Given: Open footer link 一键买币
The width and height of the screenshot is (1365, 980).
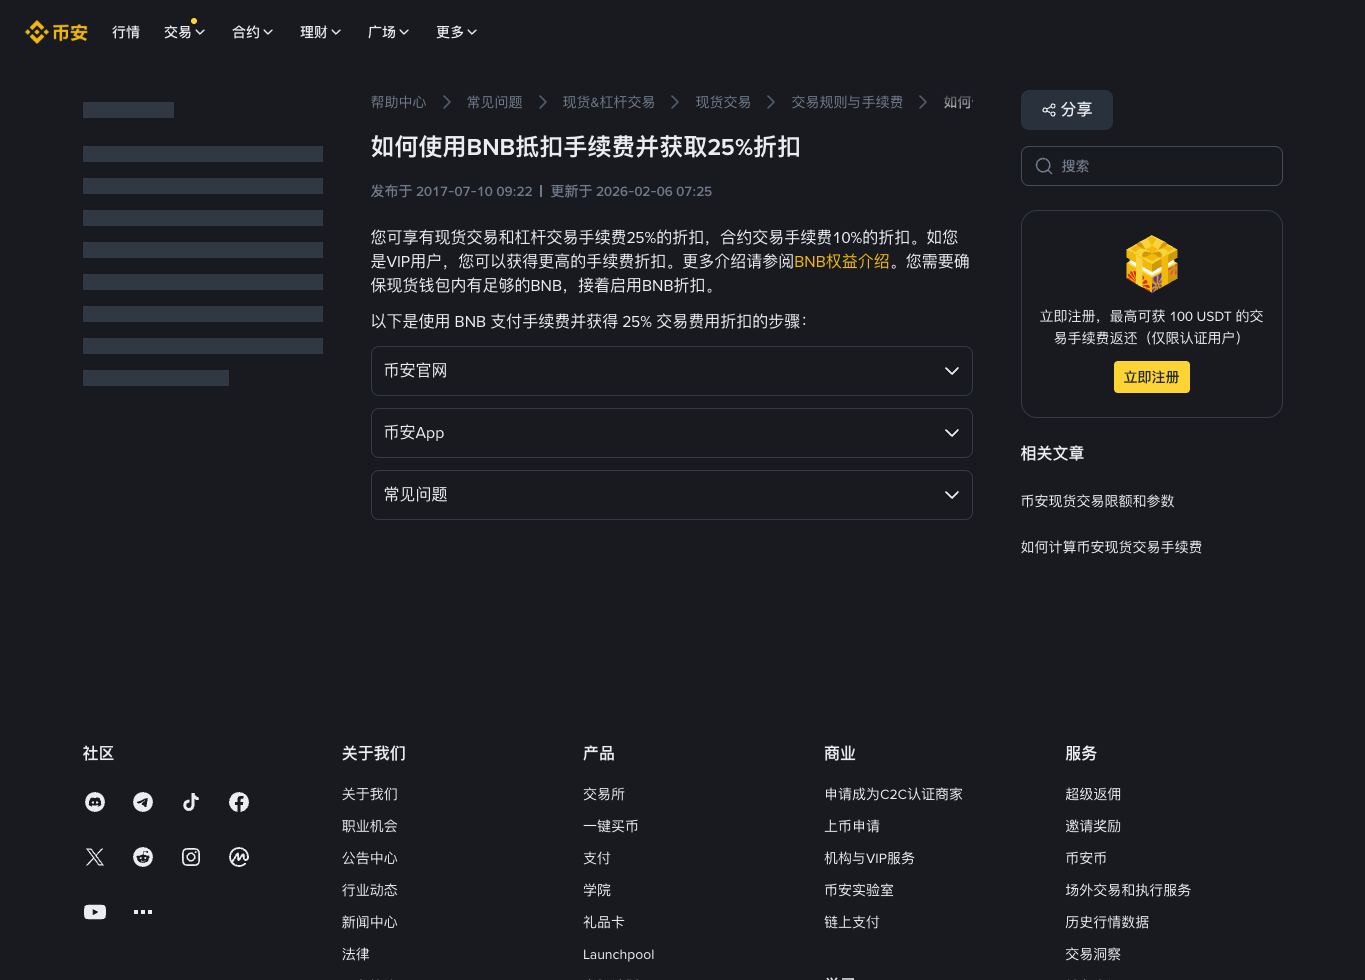Looking at the screenshot, I should pyautogui.click(x=611, y=826).
